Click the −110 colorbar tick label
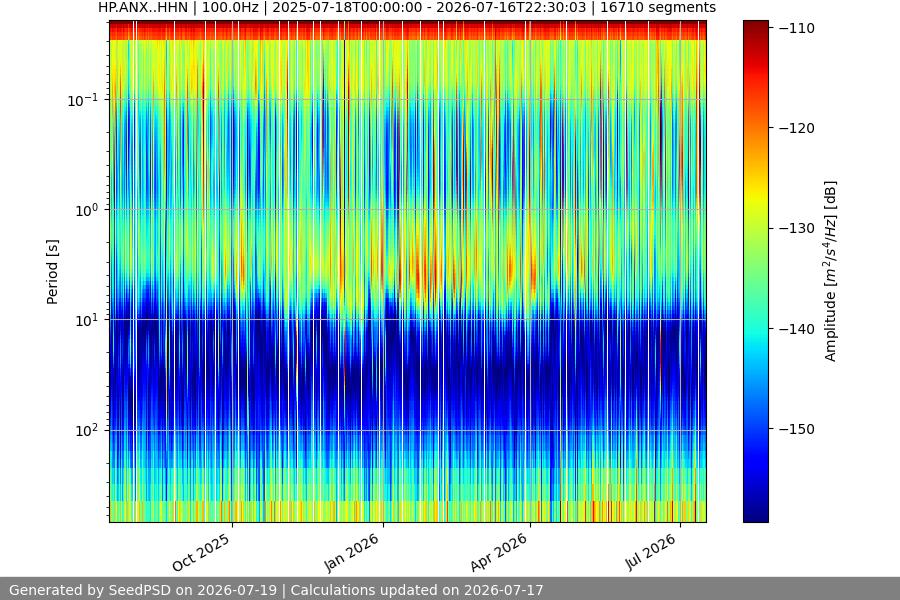900x600 pixels. tap(797, 28)
